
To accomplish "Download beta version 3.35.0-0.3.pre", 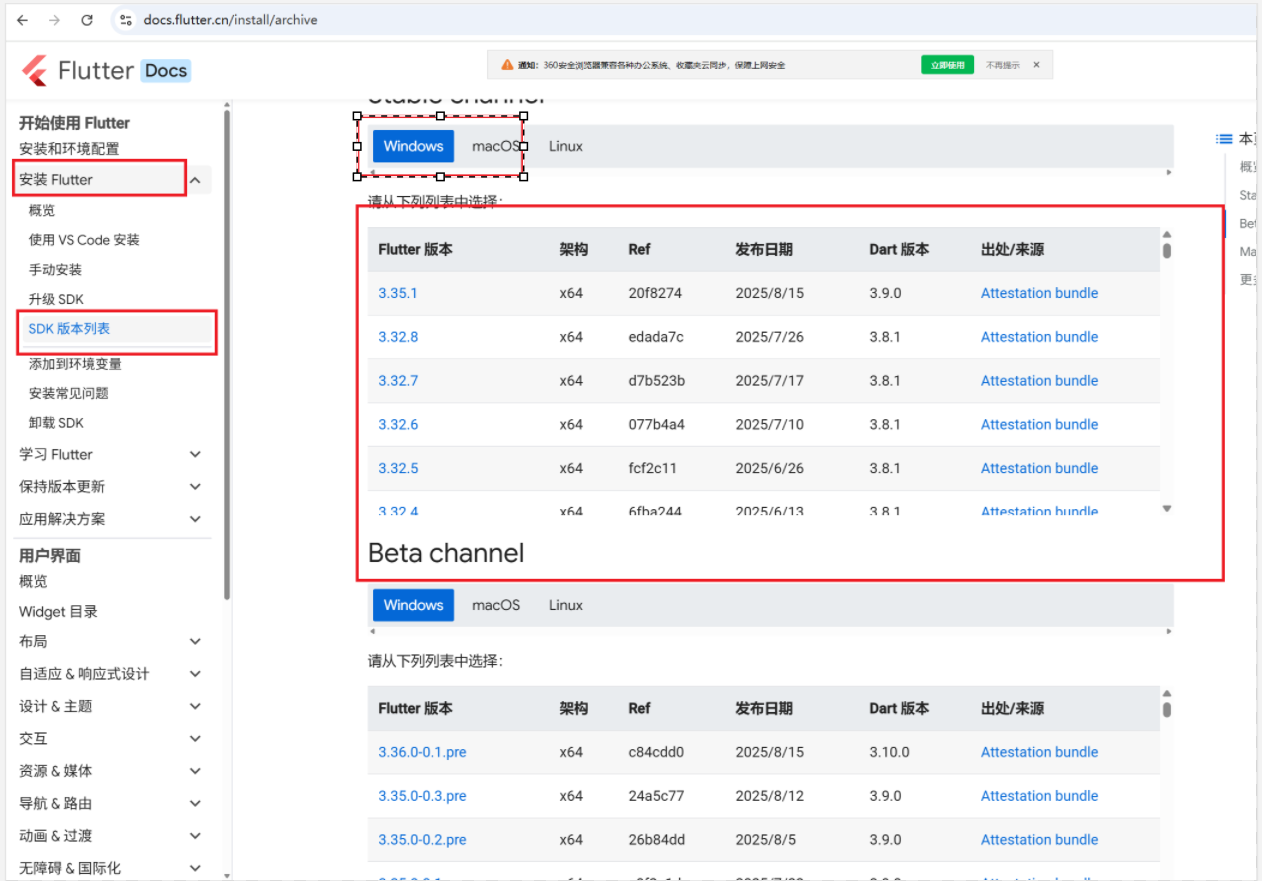I will coord(422,796).
